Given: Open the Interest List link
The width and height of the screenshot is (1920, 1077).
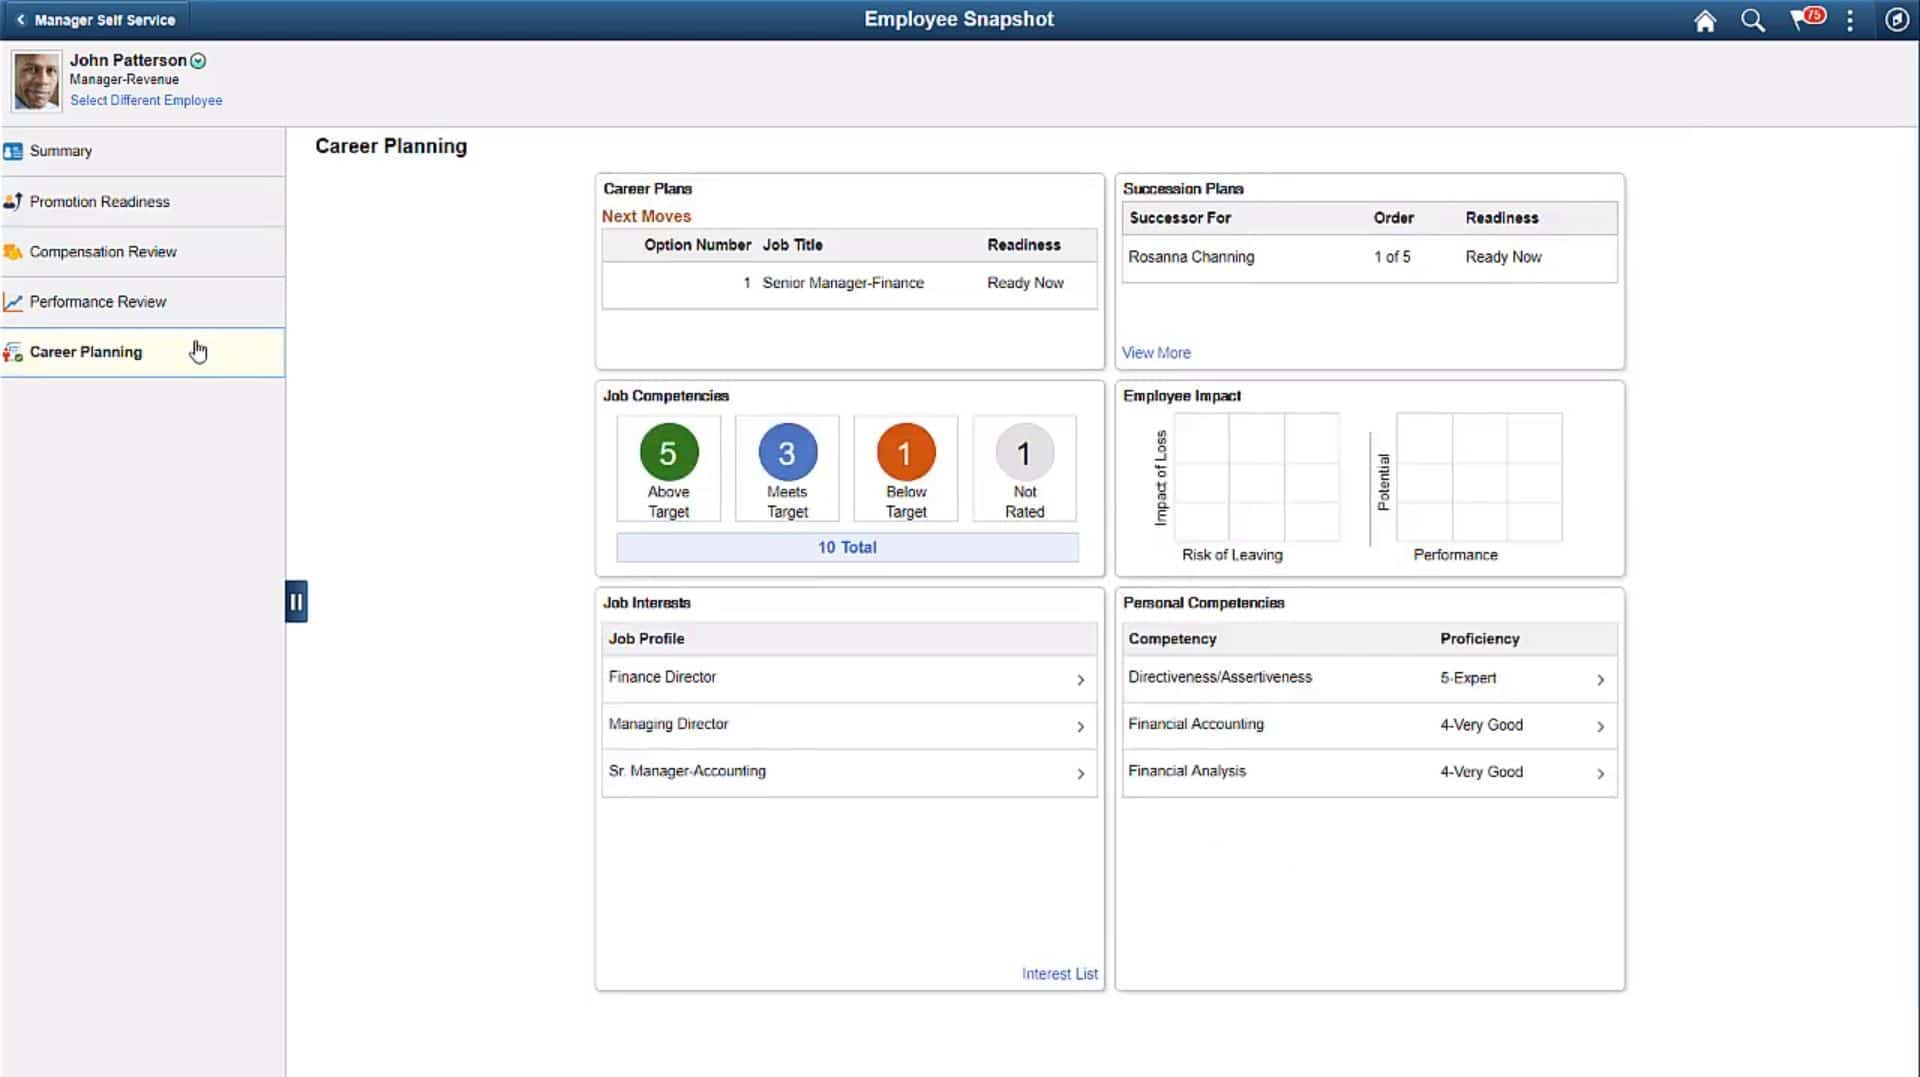Looking at the screenshot, I should click(x=1059, y=973).
